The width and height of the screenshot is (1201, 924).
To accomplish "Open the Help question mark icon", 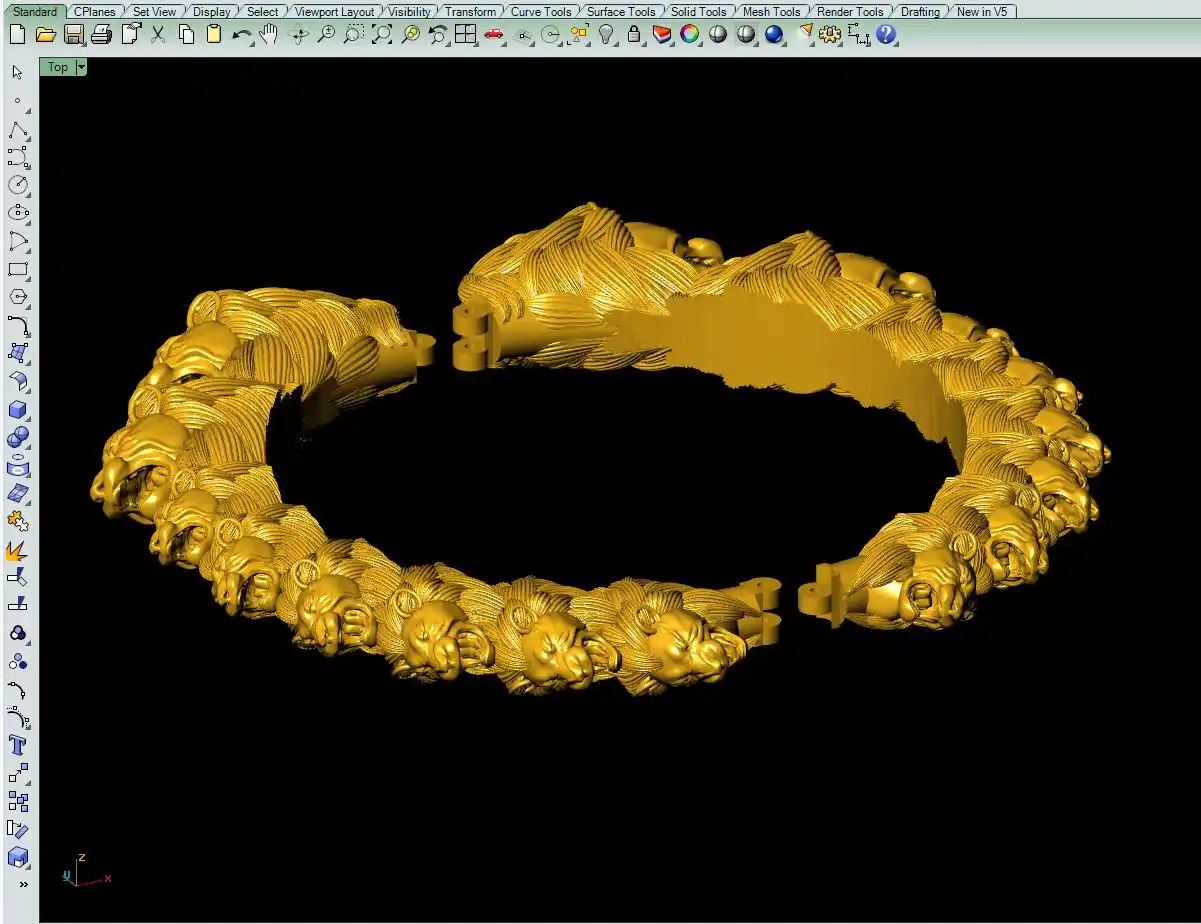I will point(886,35).
